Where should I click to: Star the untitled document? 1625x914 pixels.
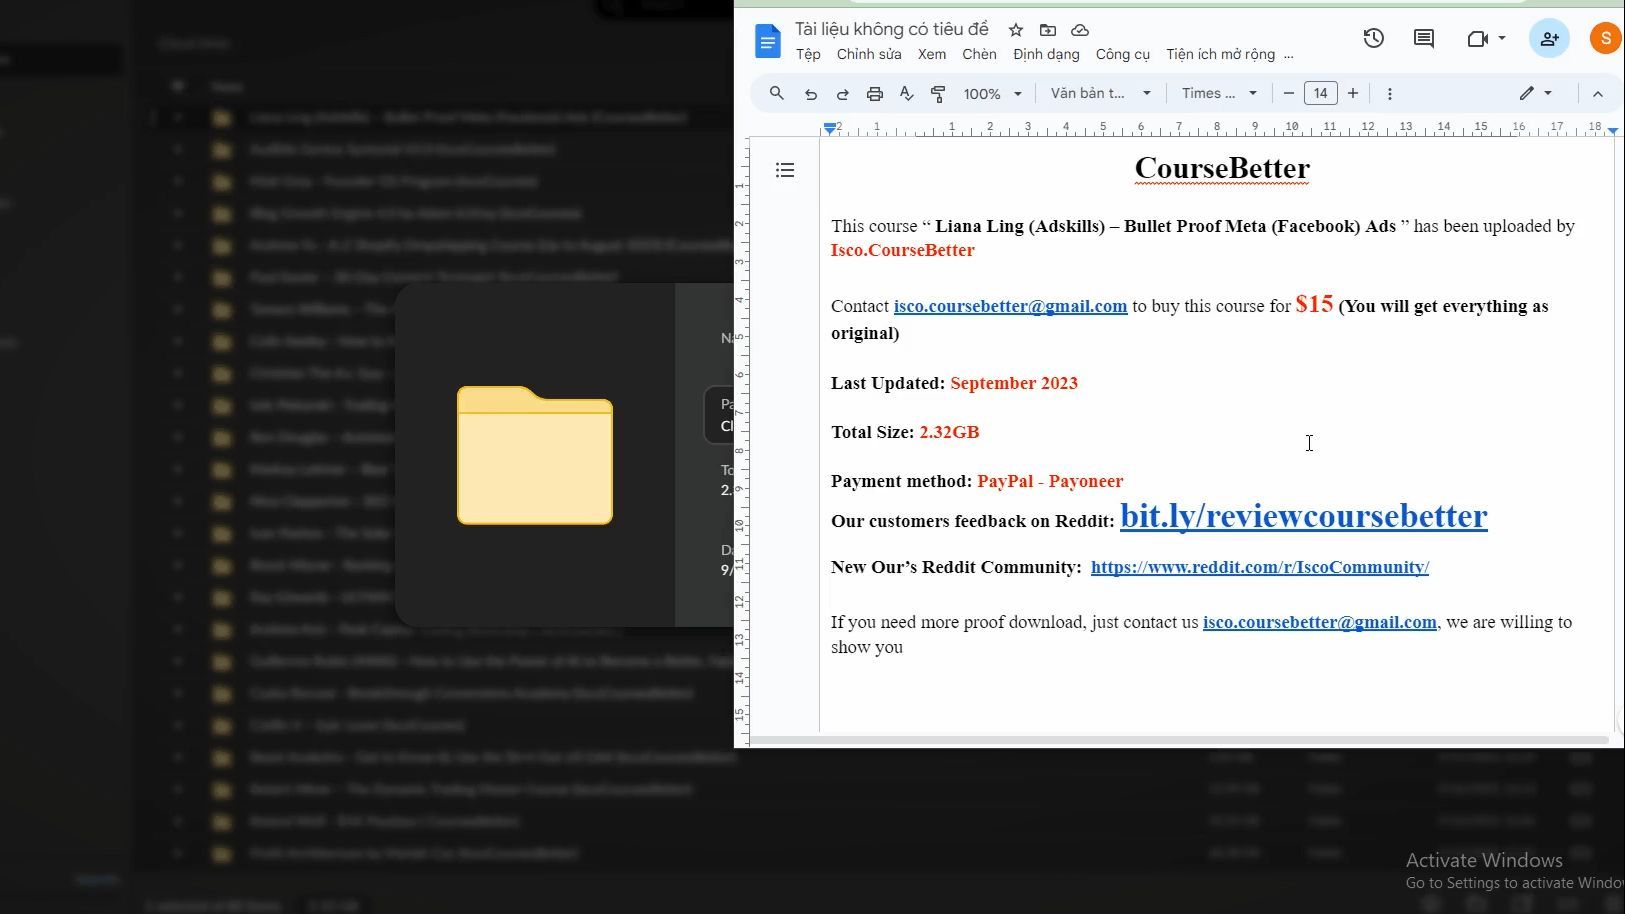pos(1016,30)
